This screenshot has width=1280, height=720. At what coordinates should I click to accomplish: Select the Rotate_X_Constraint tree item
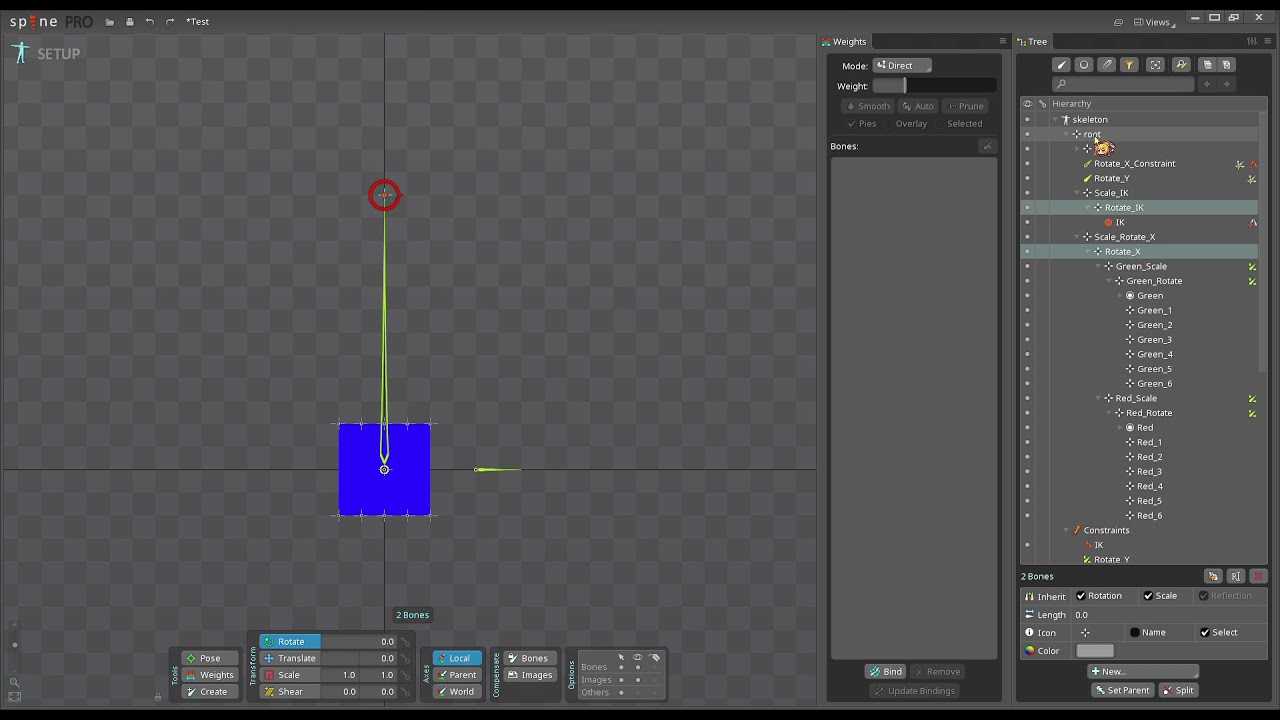point(1134,164)
